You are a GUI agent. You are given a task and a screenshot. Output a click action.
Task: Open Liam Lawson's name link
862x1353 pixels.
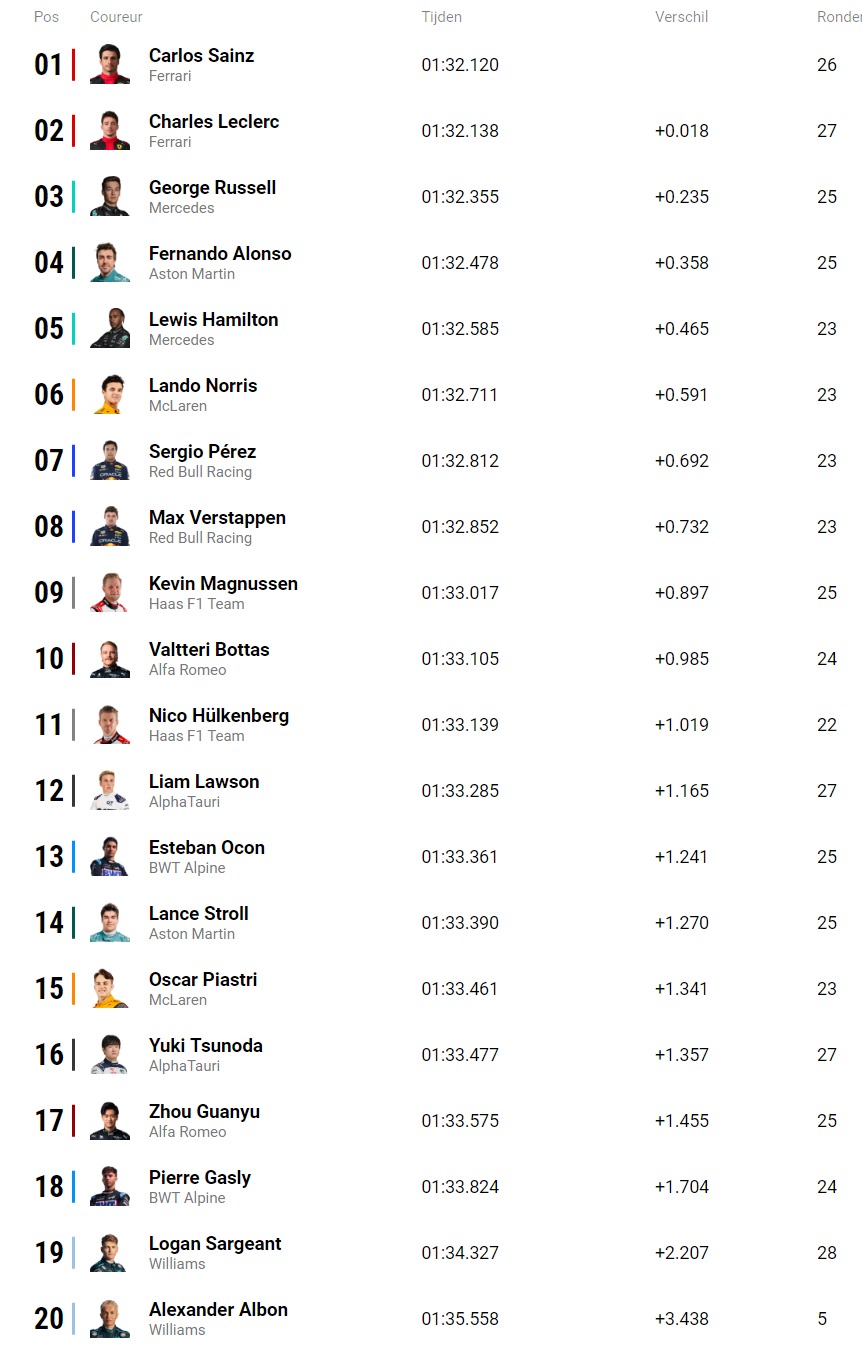(x=204, y=782)
